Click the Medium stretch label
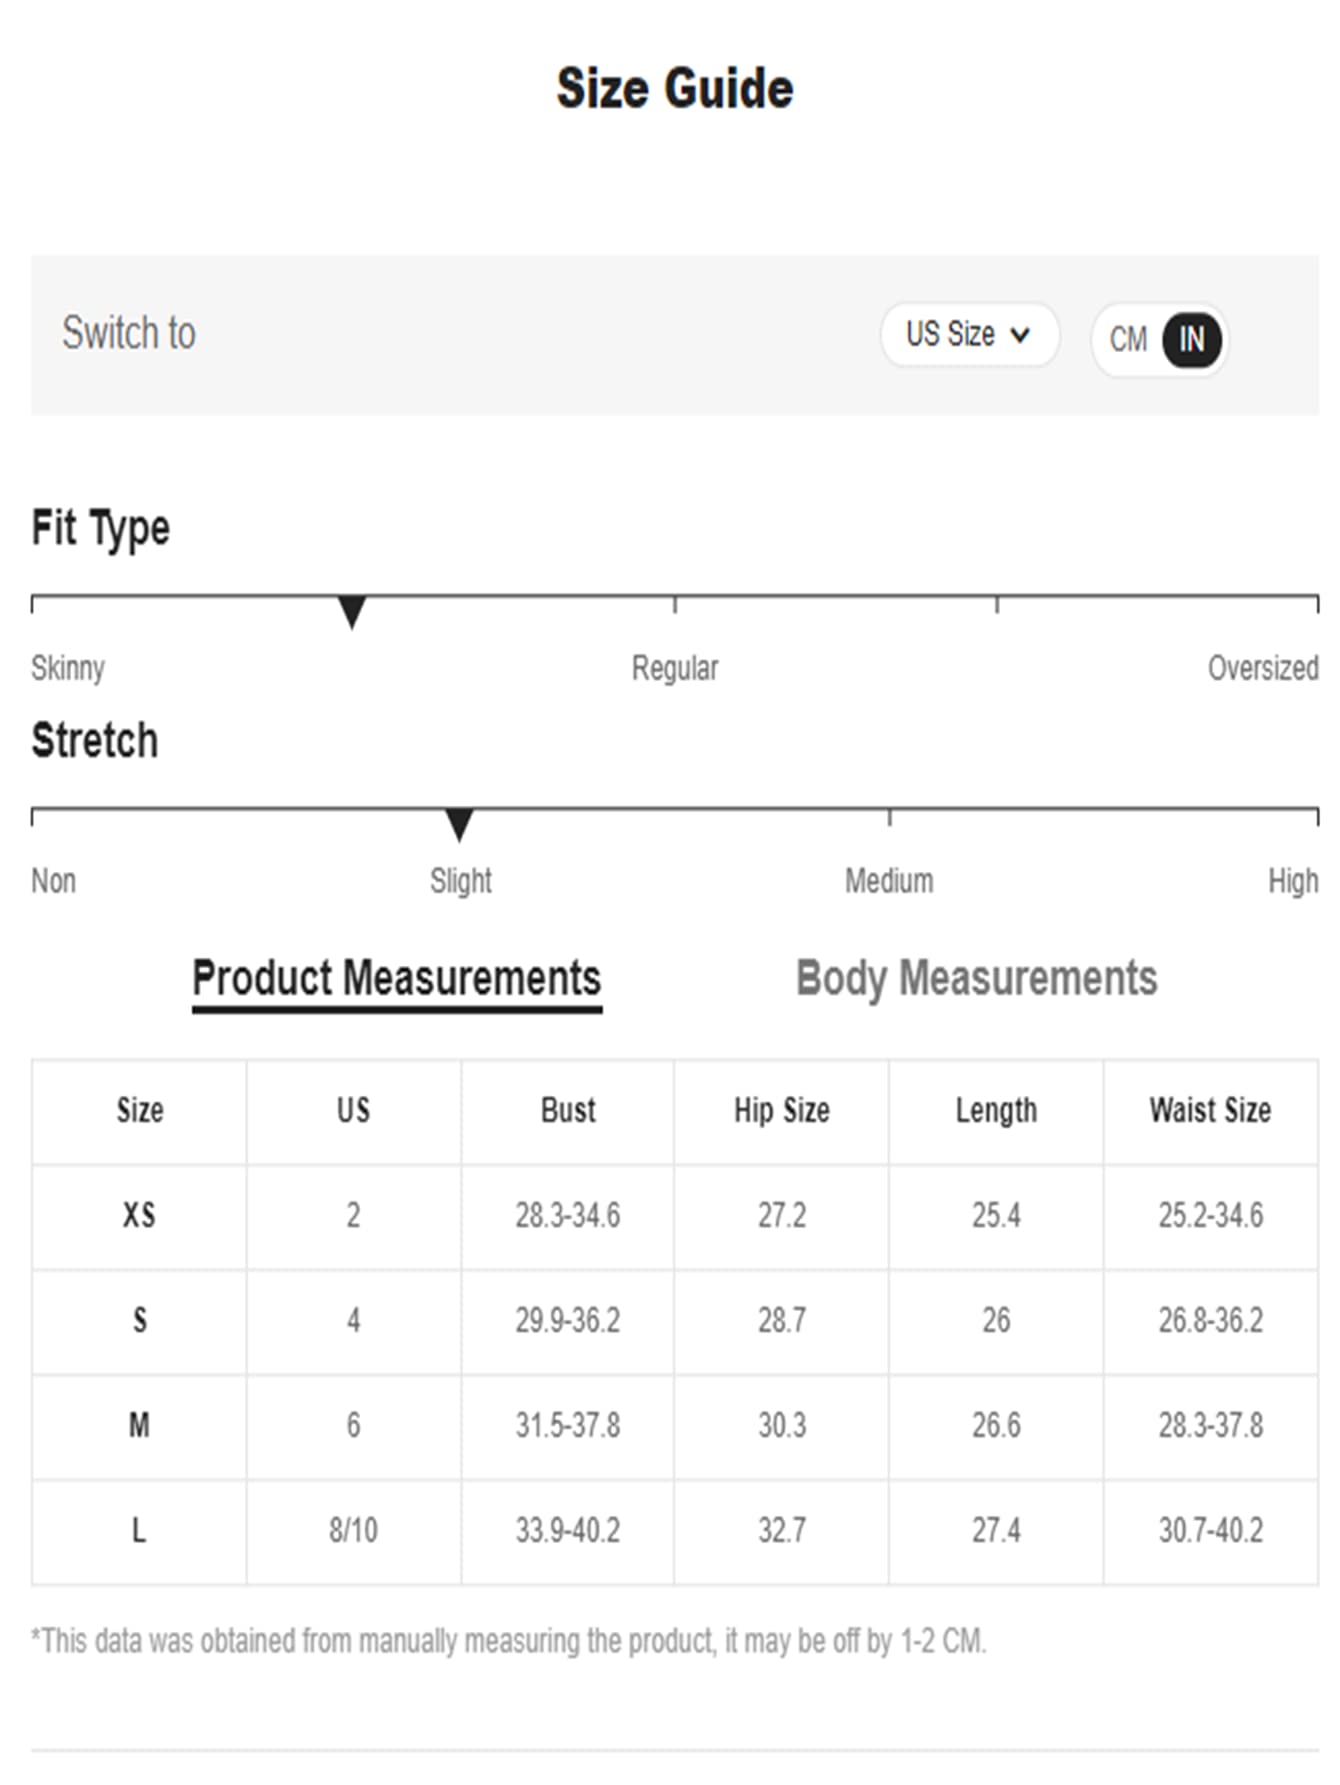This screenshot has width=1340, height=1785. click(889, 881)
